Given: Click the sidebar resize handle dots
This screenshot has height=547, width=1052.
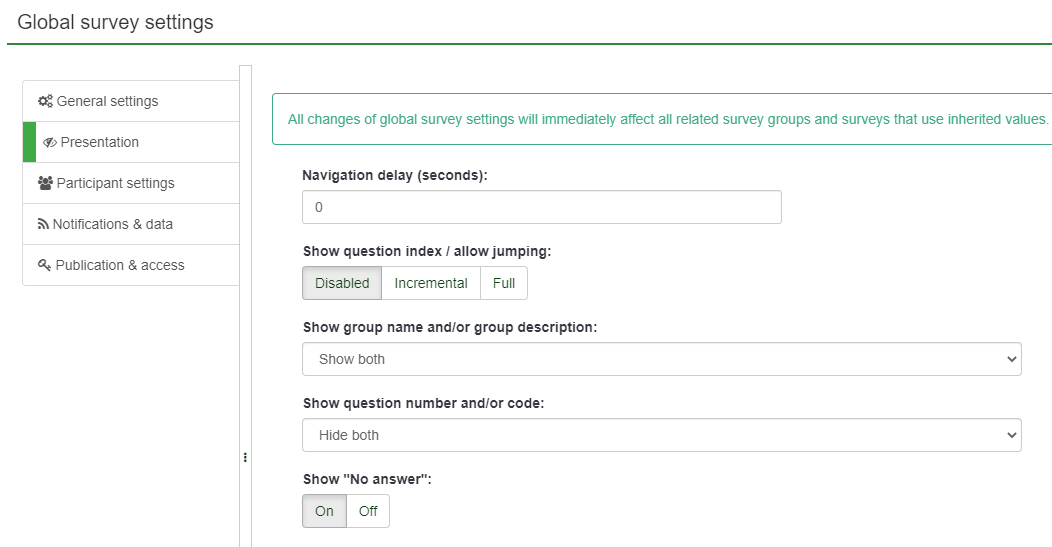Looking at the screenshot, I should [x=245, y=457].
